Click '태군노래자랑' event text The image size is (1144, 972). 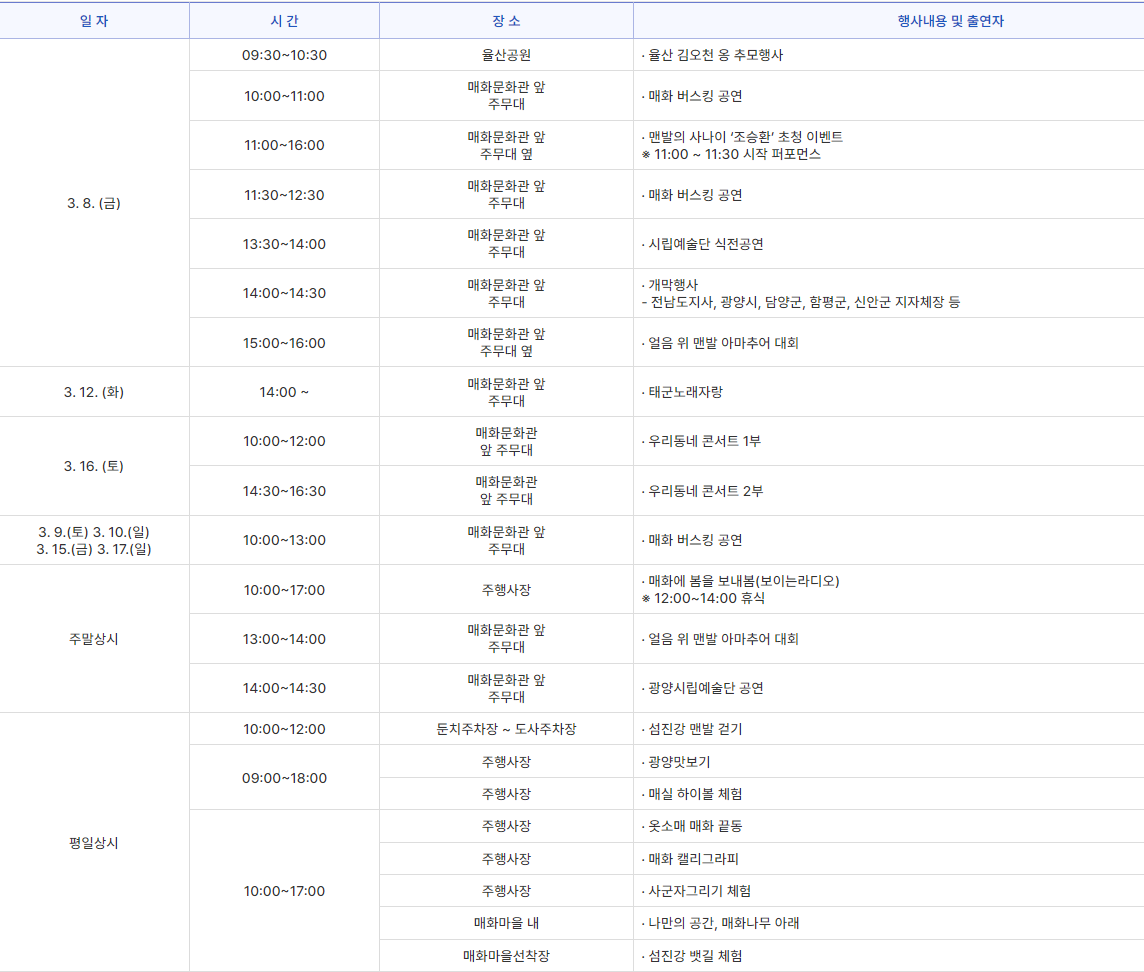click(x=685, y=392)
